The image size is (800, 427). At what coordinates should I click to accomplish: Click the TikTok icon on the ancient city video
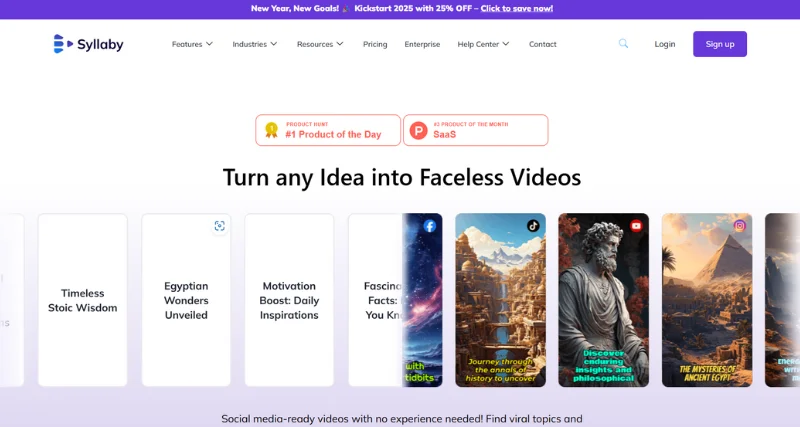[x=533, y=225]
